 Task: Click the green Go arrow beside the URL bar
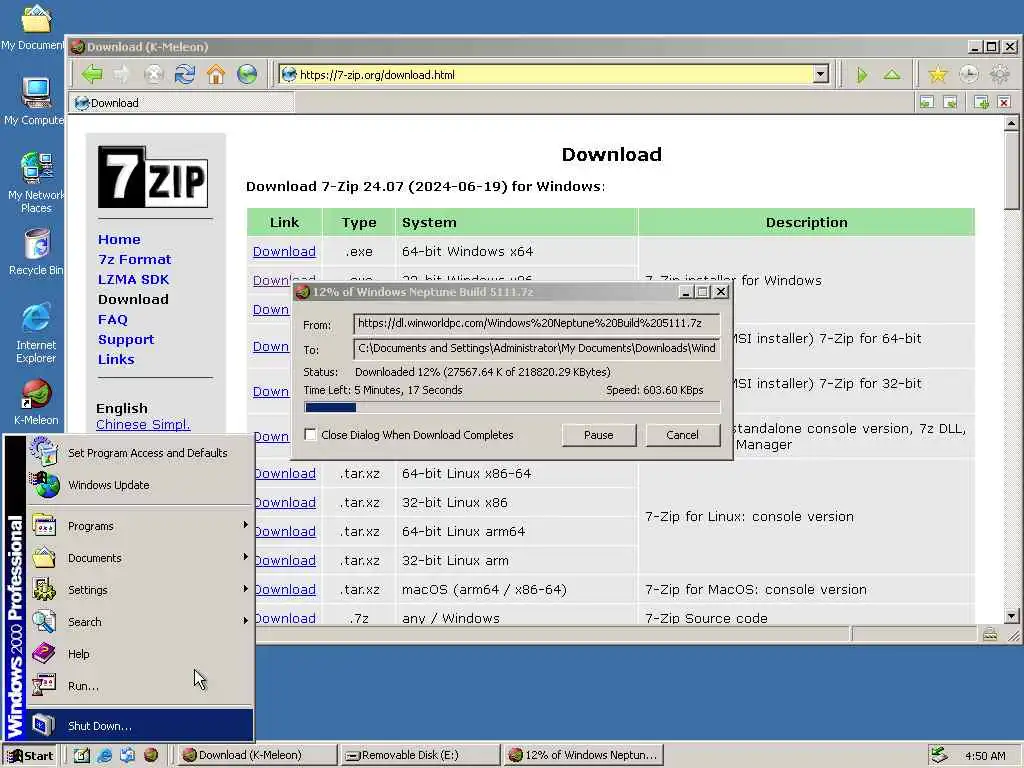pyautogui.click(x=862, y=75)
